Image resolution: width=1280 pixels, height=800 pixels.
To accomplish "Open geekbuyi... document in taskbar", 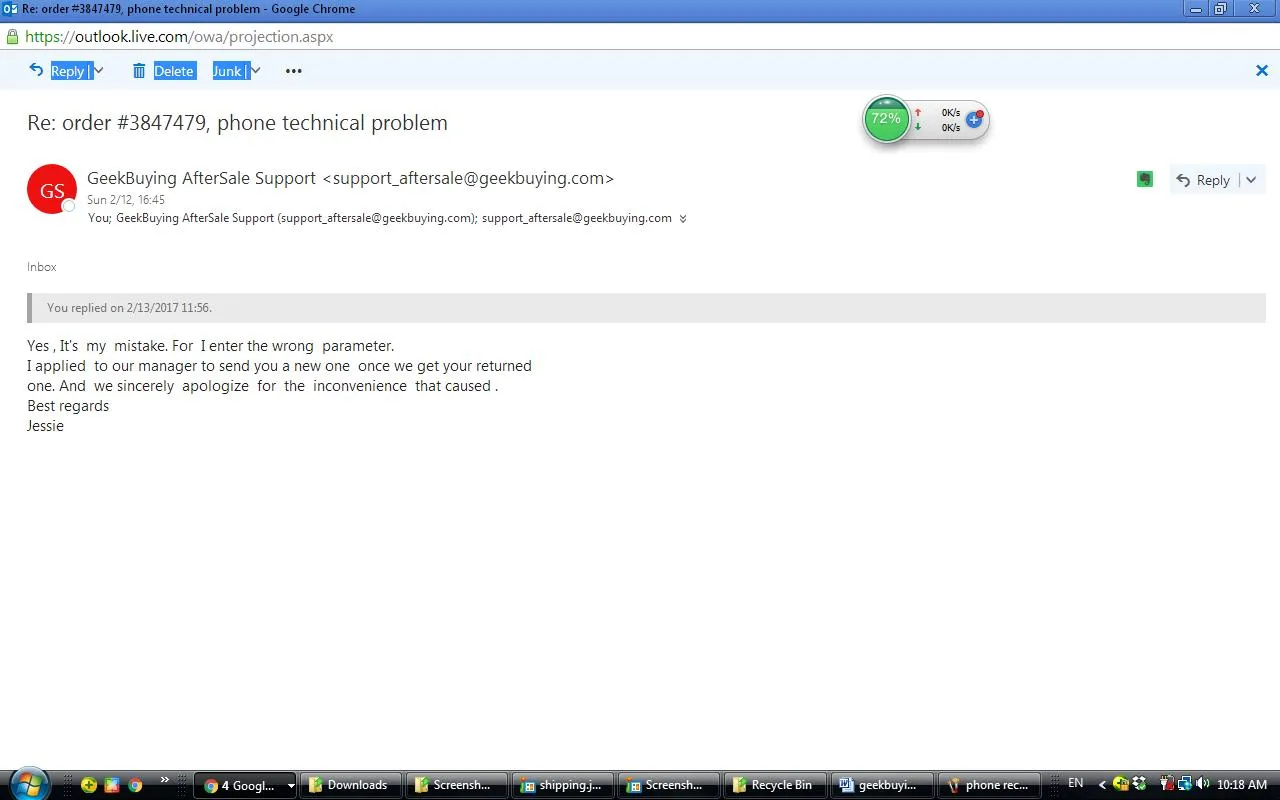I will click(881, 785).
